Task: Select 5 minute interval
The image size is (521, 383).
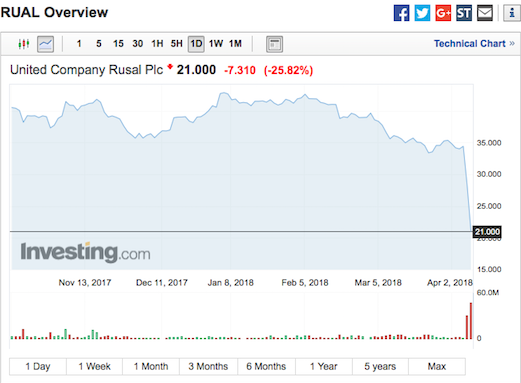Action: 99,44
